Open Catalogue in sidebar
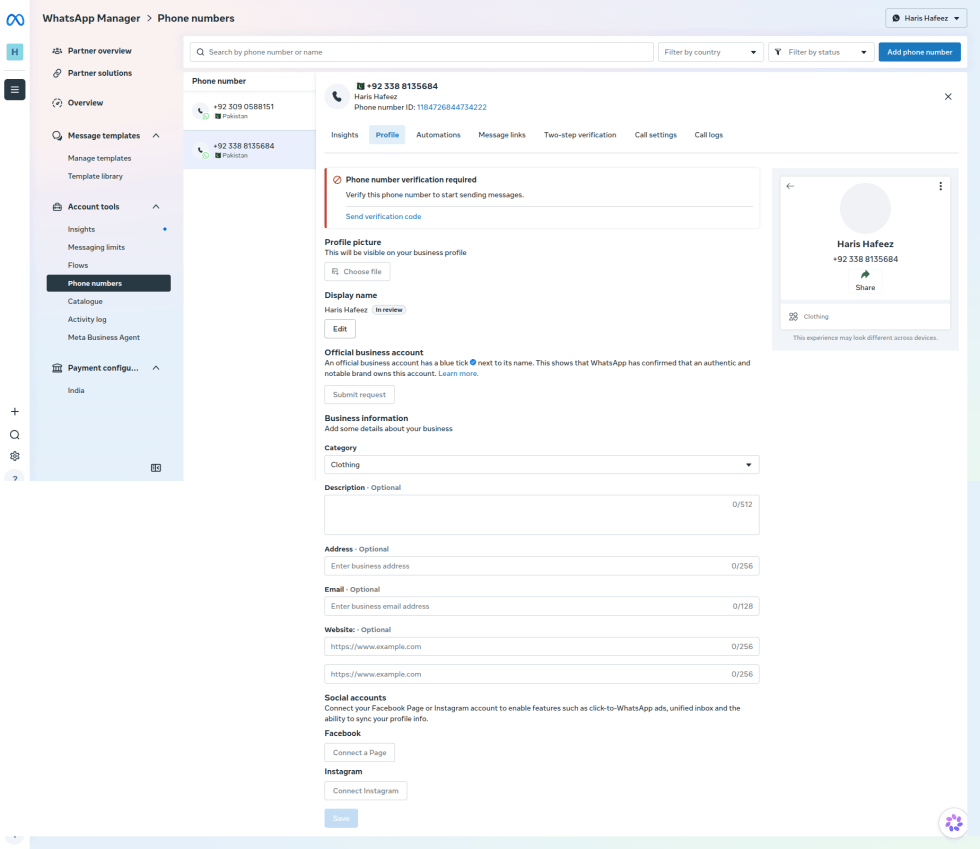This screenshot has width=980, height=849. click(x=85, y=301)
